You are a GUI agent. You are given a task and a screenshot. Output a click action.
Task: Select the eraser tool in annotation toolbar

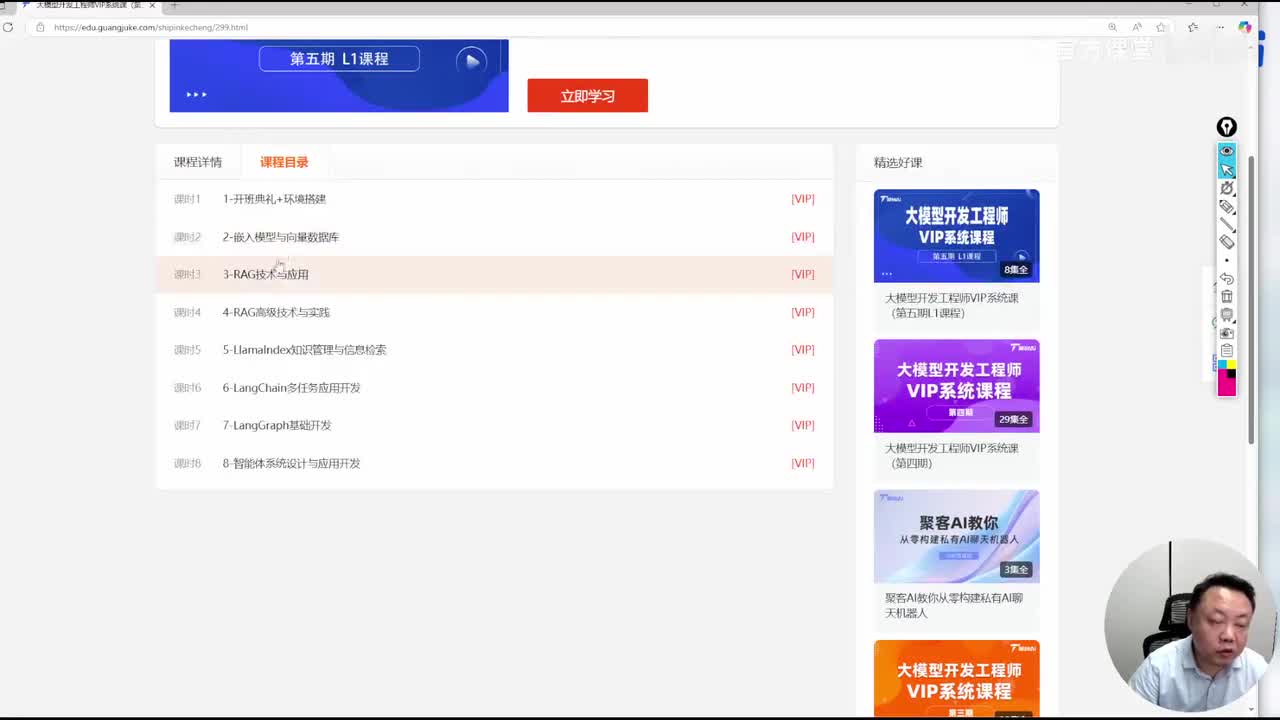point(1227,242)
